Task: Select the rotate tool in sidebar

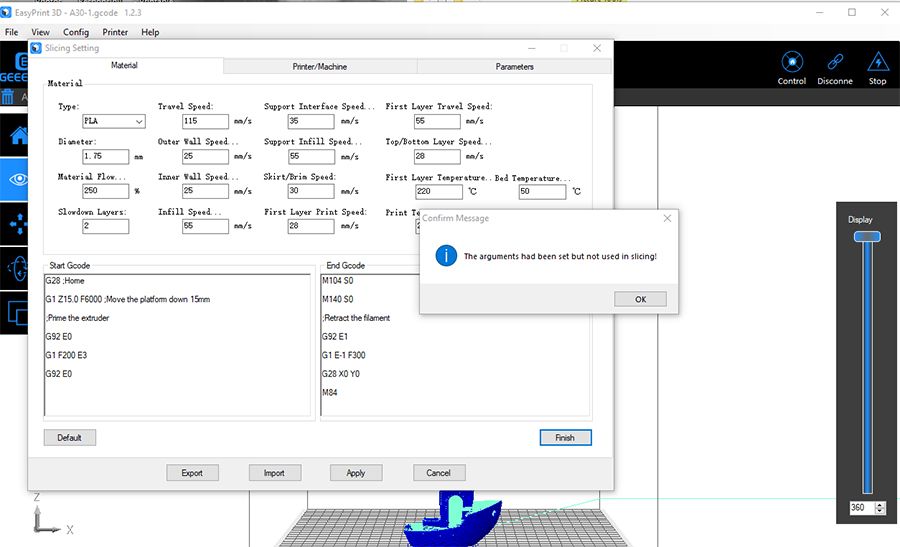Action: [x=18, y=268]
